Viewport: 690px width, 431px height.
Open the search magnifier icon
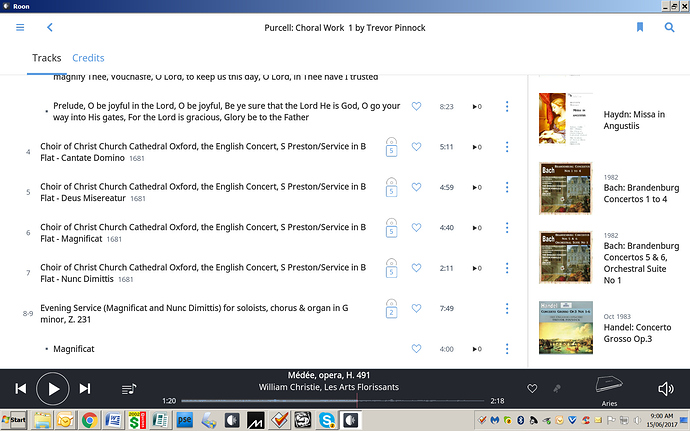click(669, 27)
